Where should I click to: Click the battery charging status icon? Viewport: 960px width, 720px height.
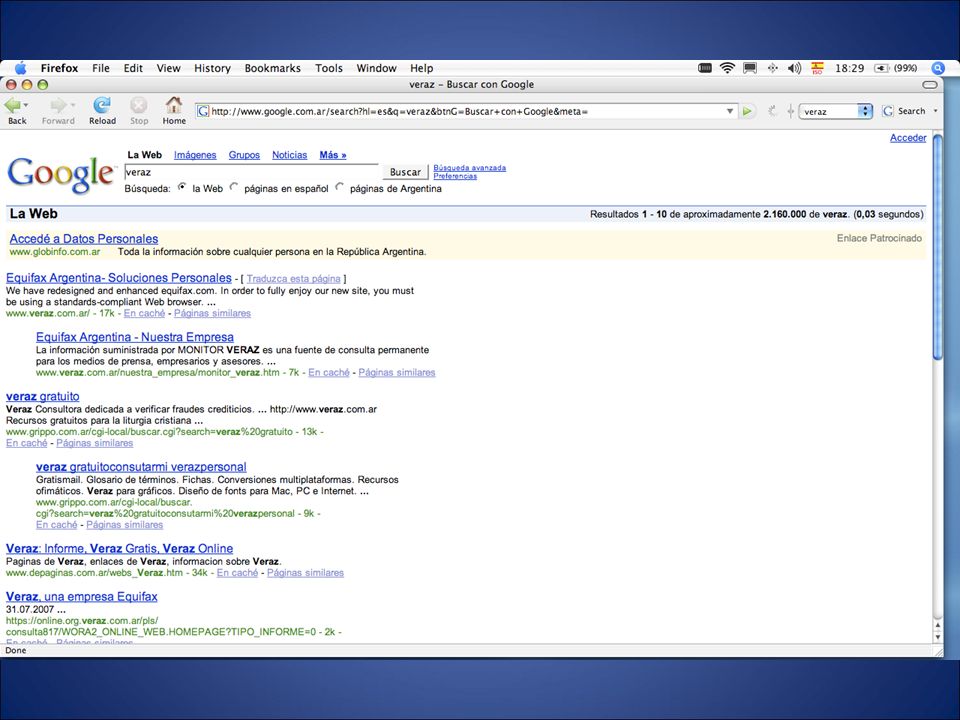(881, 68)
